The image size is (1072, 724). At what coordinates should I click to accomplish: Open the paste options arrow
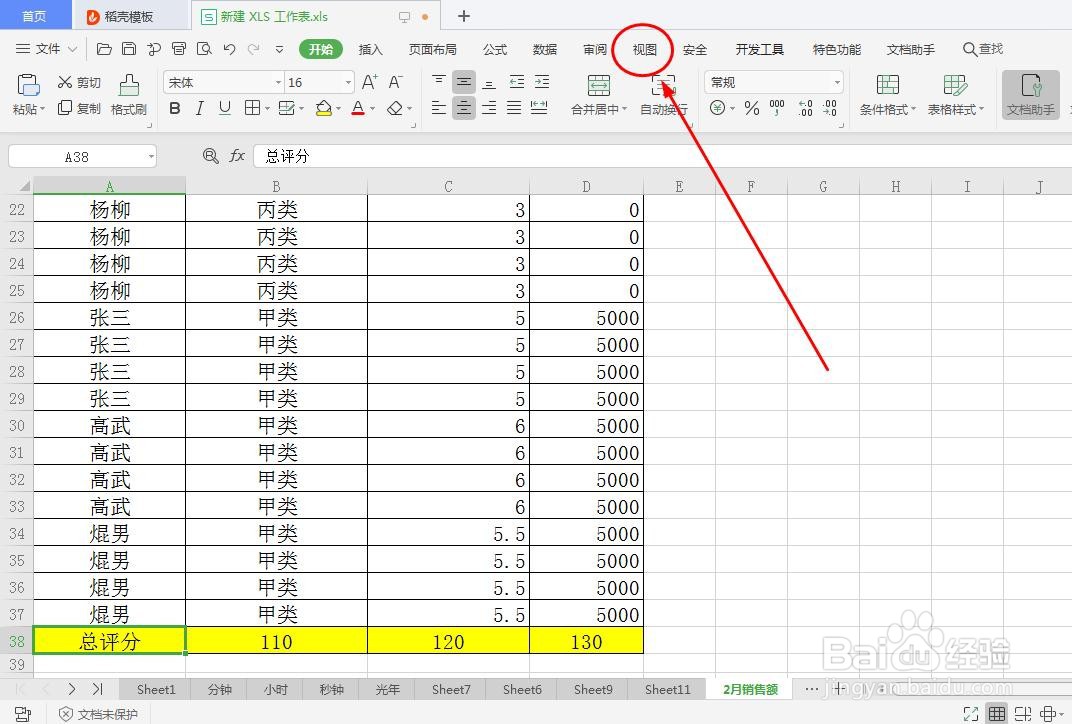(x=42, y=109)
